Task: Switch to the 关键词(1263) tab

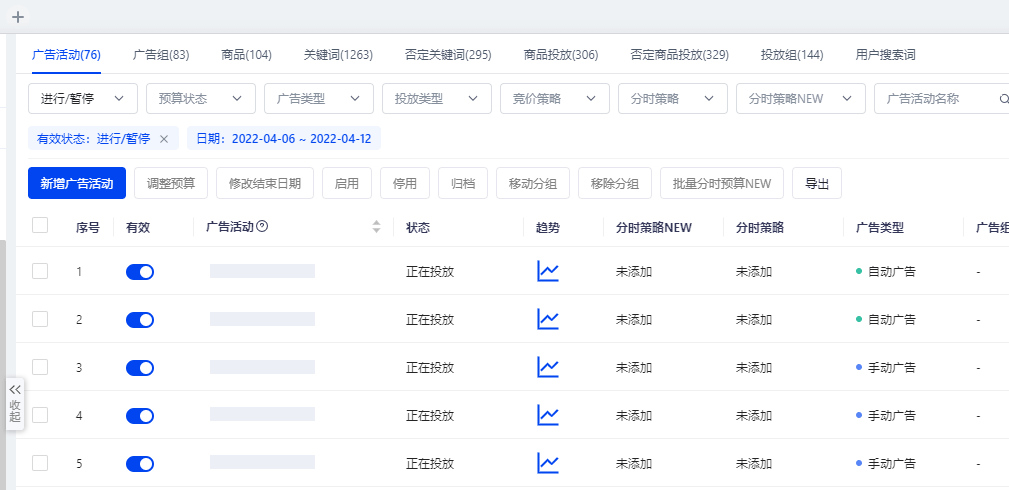Action: [x=338, y=55]
